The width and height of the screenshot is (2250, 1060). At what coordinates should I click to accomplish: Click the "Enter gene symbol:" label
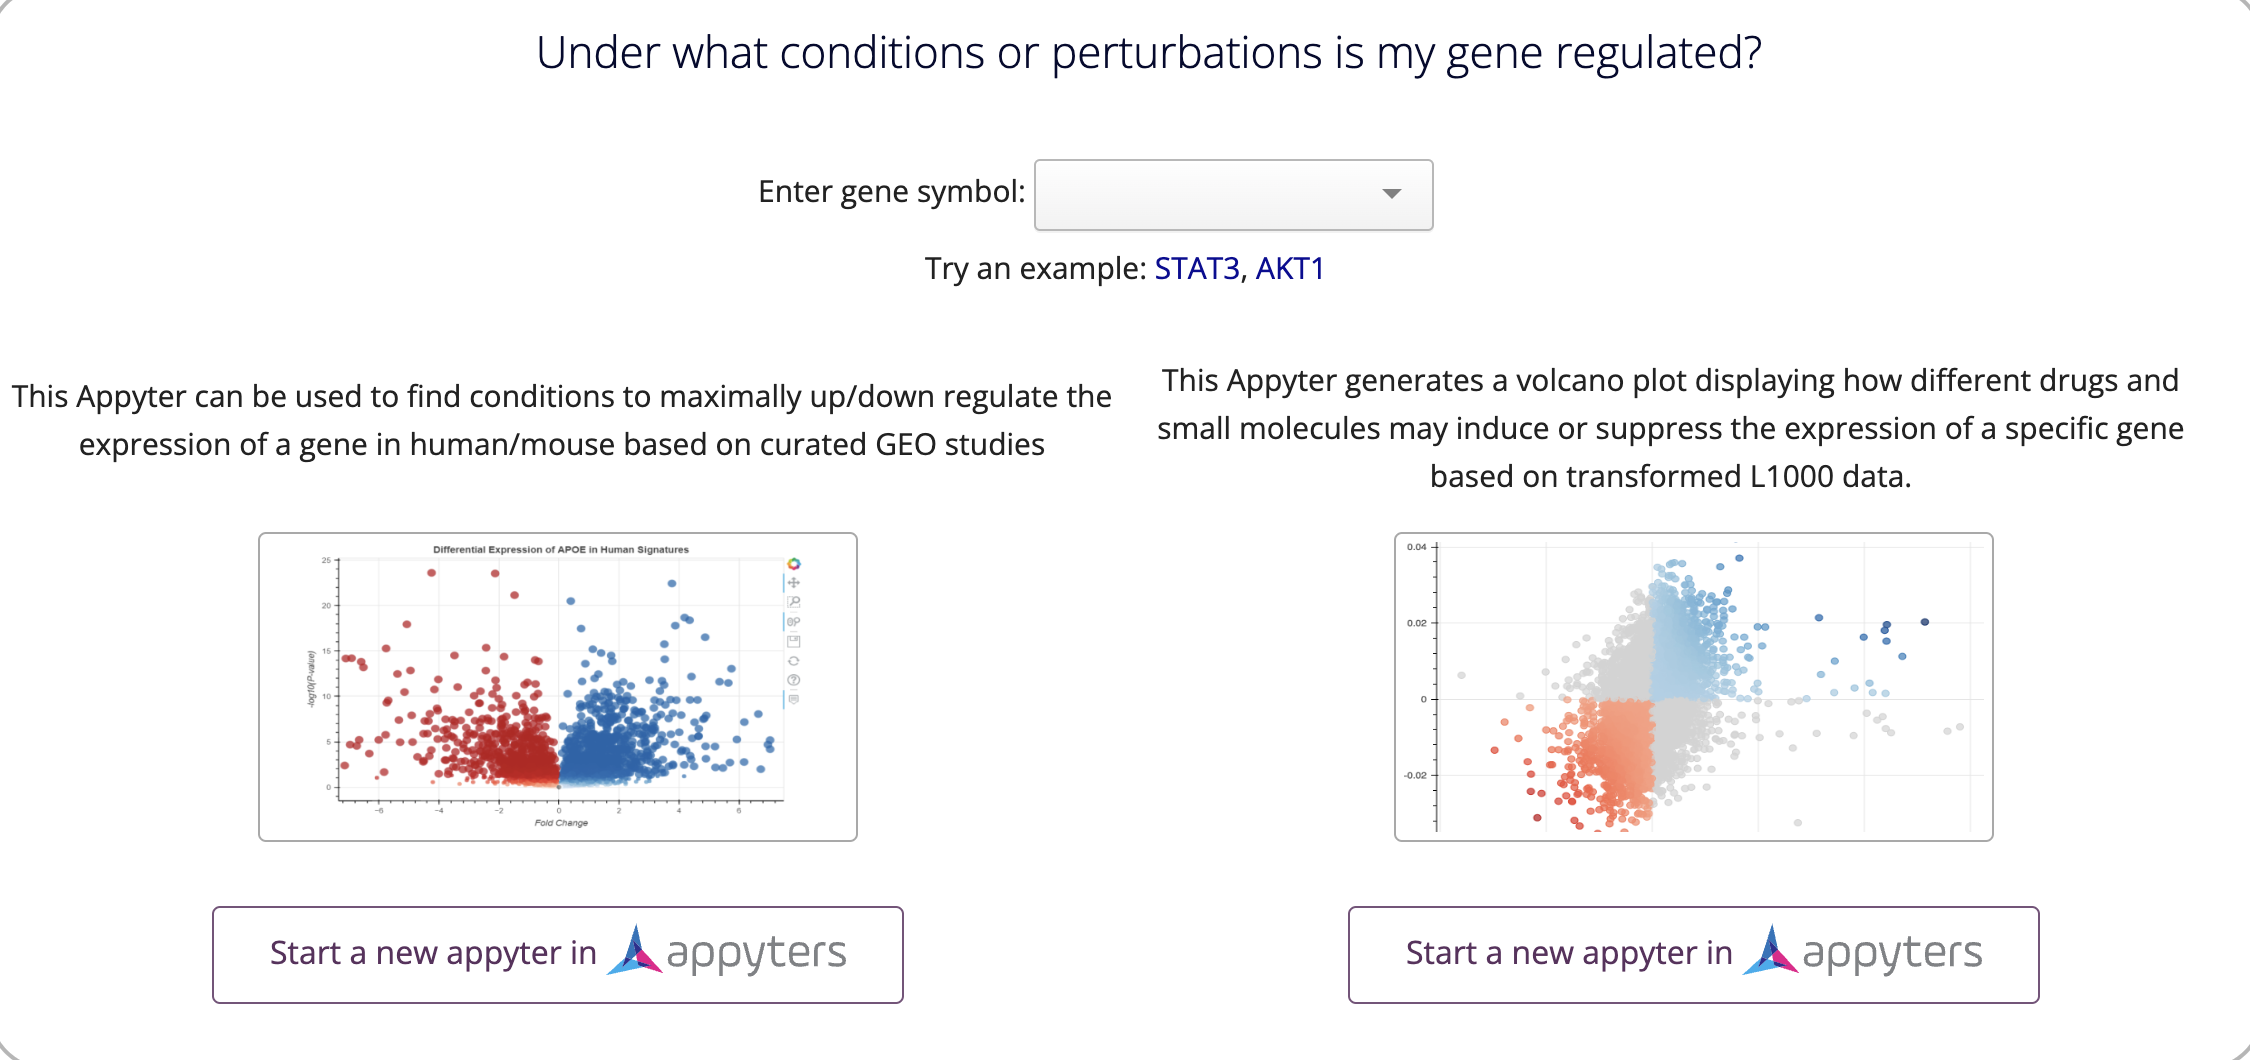point(891,192)
